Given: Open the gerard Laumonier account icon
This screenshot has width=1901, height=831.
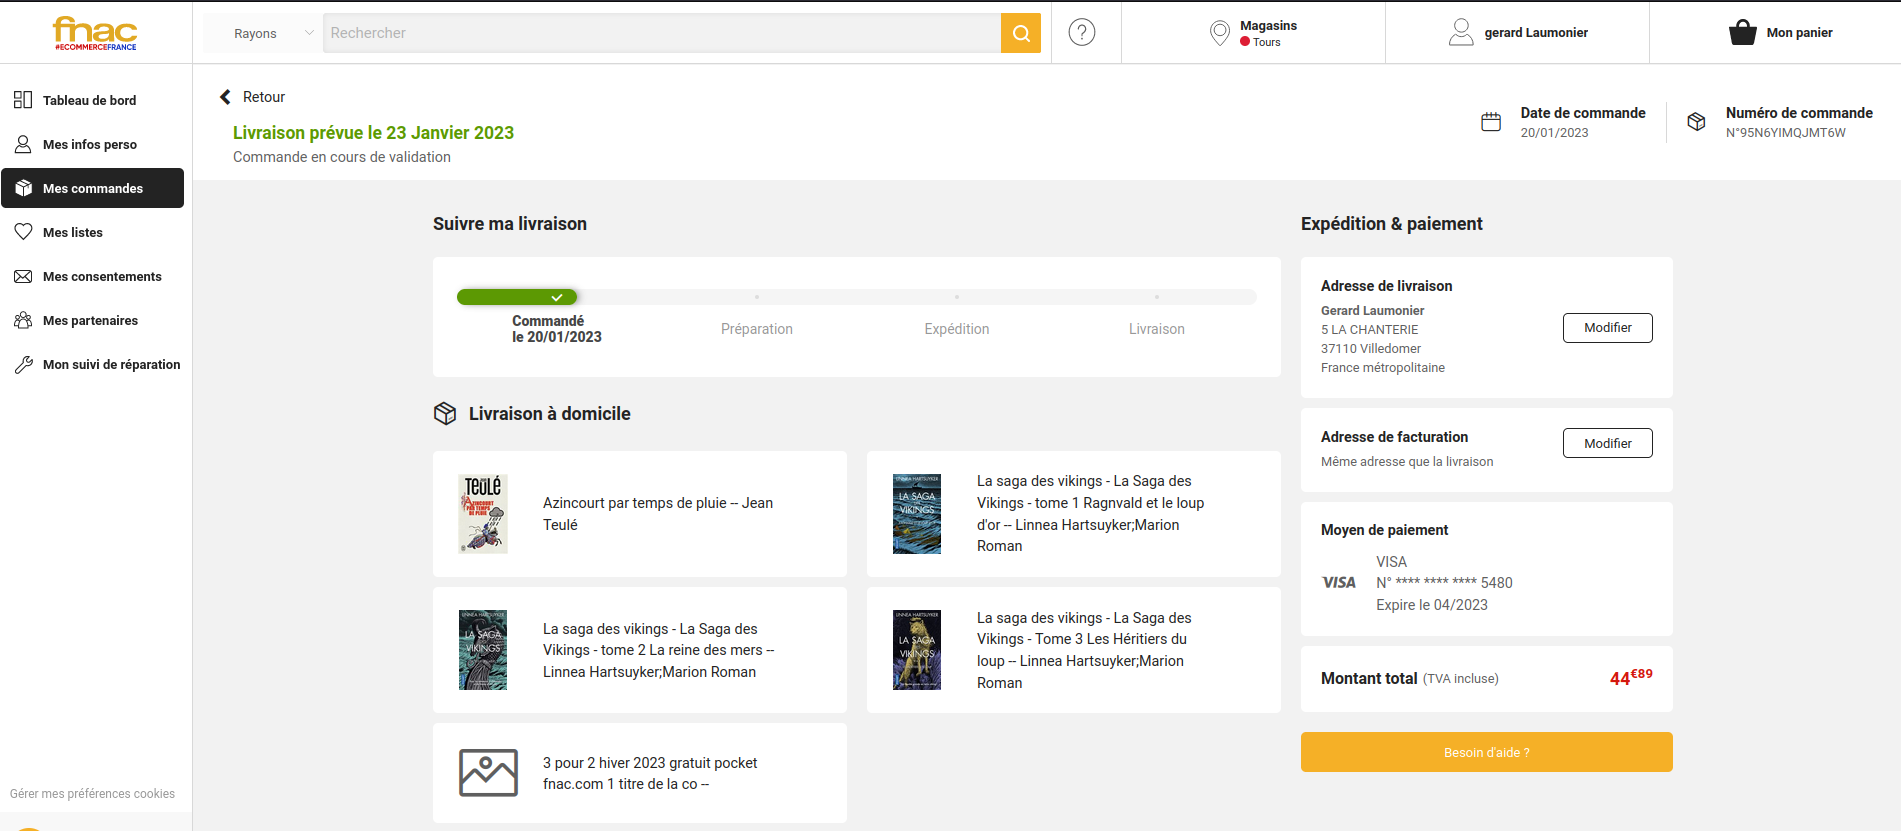Looking at the screenshot, I should [x=1461, y=33].
